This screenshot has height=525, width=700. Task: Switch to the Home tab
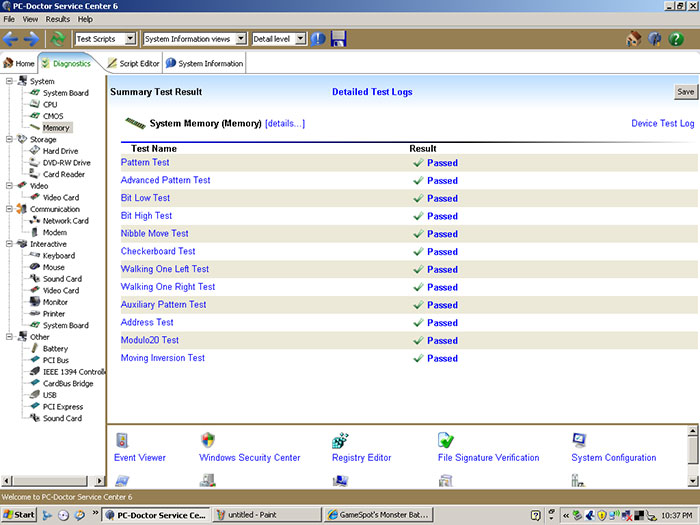[x=19, y=63]
